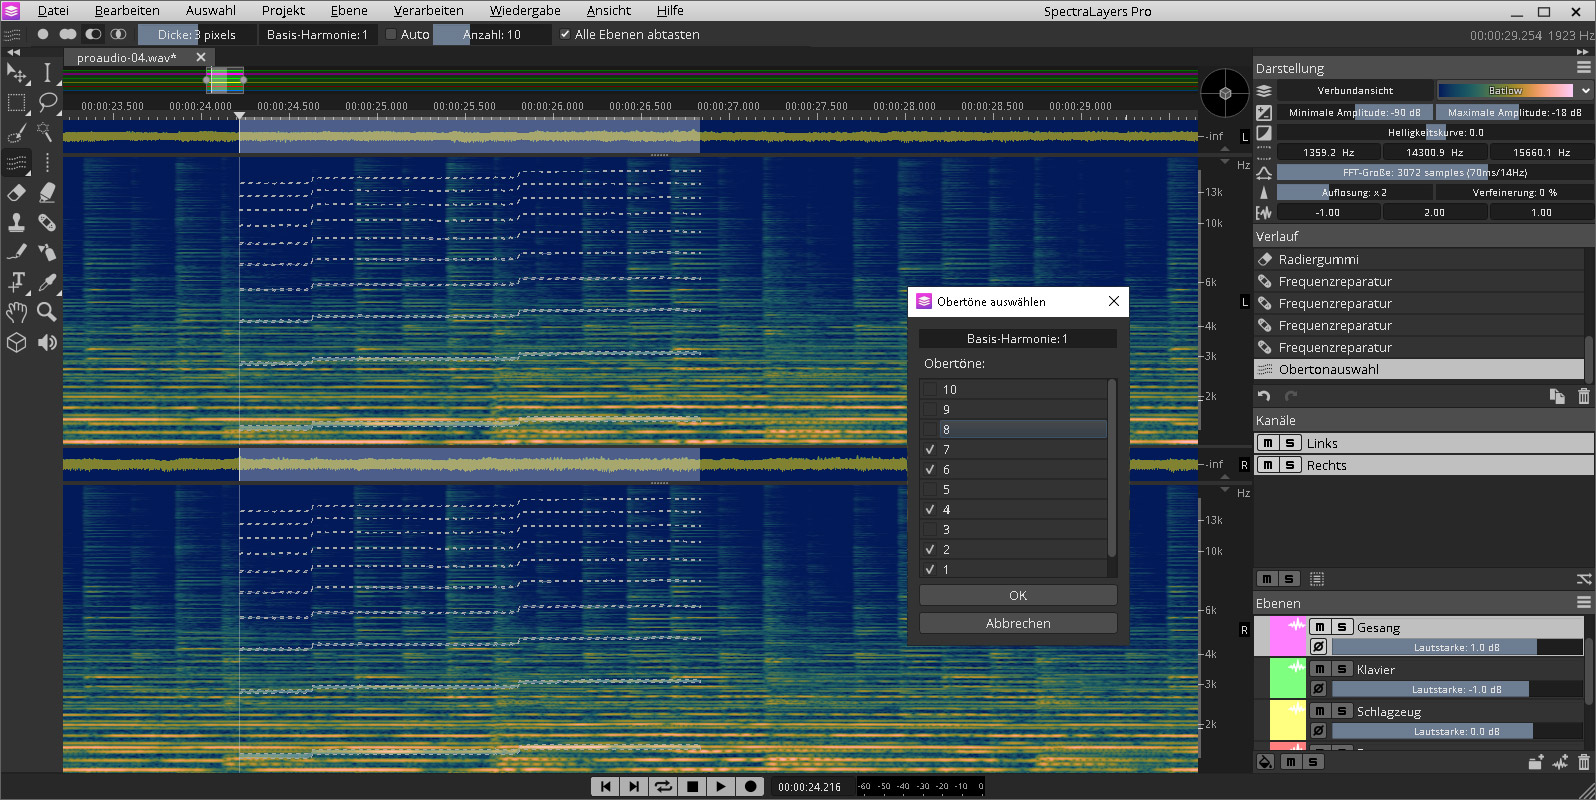
Task: Delete layer with trash icon in Ebenen
Action: pos(1583,762)
